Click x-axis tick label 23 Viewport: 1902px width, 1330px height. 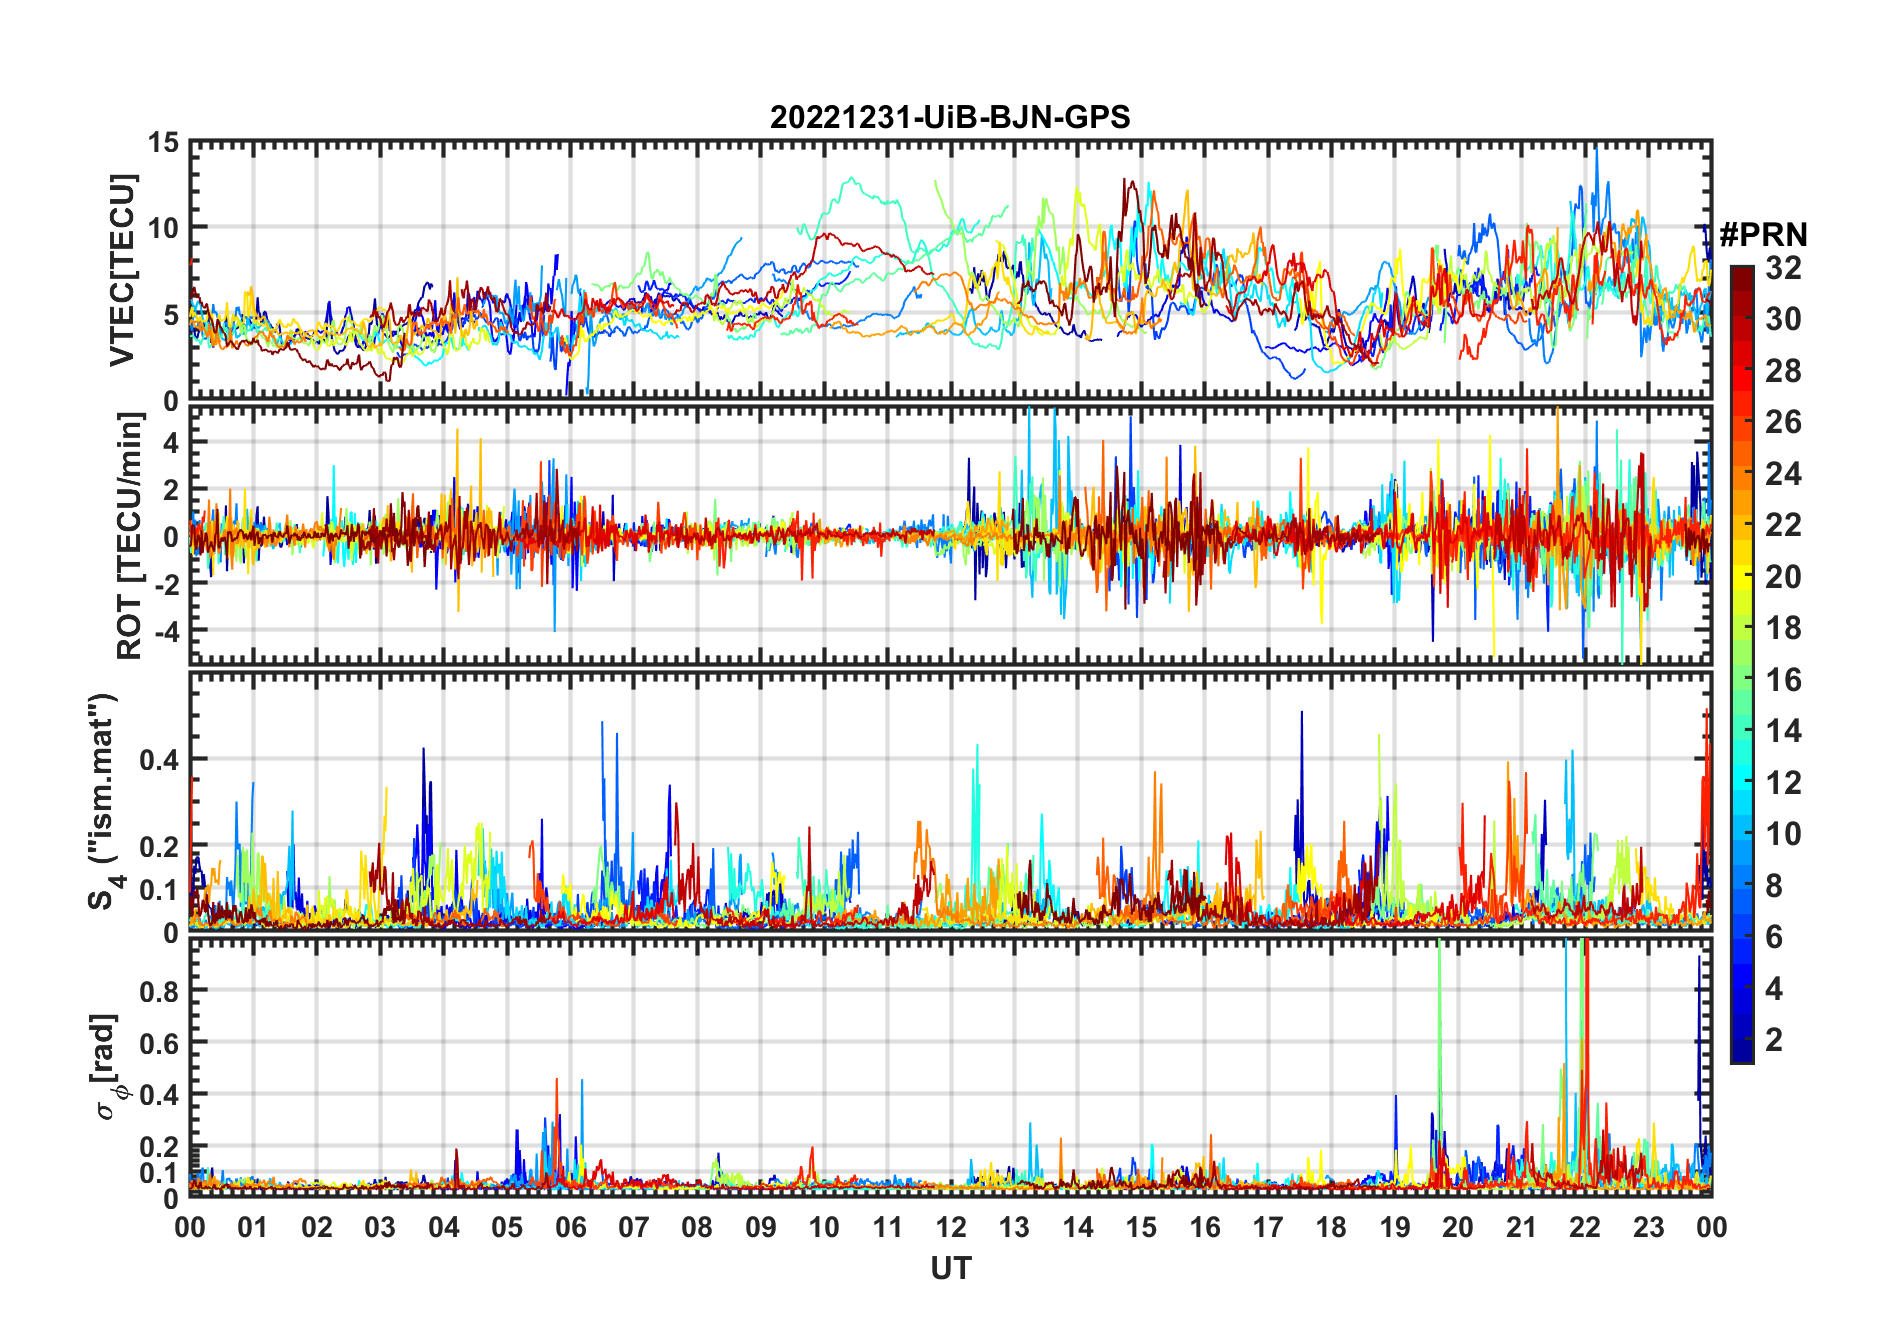pyautogui.click(x=1648, y=1227)
